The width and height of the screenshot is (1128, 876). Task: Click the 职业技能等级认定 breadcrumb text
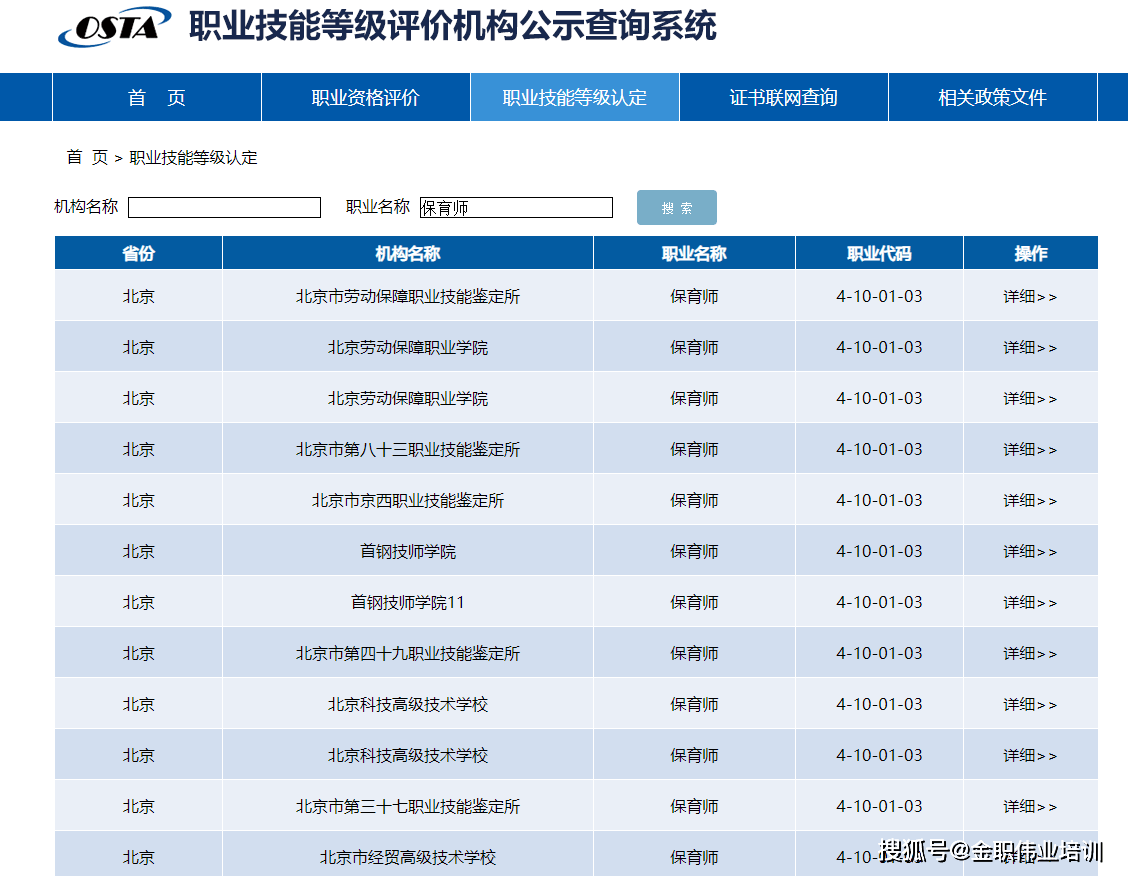pyautogui.click(x=194, y=158)
